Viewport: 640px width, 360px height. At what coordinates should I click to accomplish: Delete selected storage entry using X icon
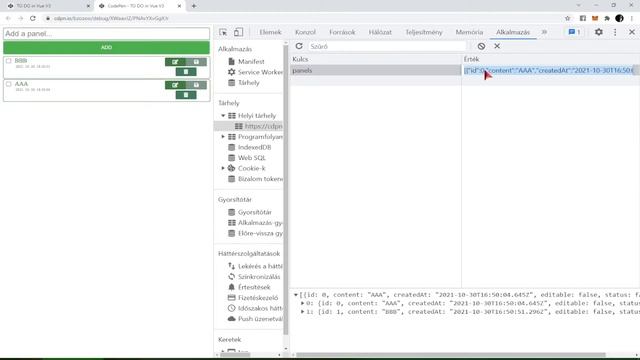(x=497, y=46)
